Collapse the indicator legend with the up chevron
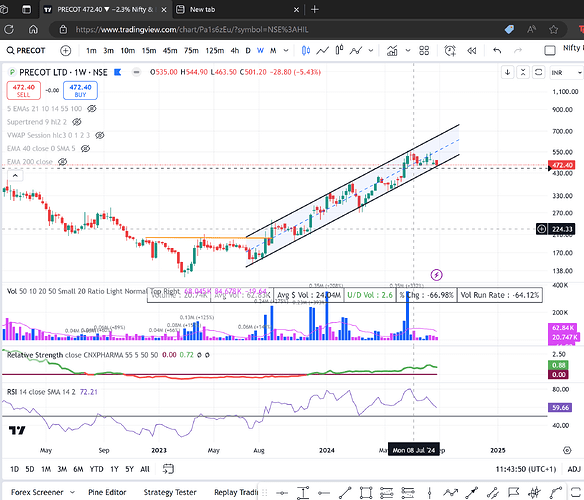Image resolution: width=584 pixels, height=500 pixels. [x=15, y=175]
